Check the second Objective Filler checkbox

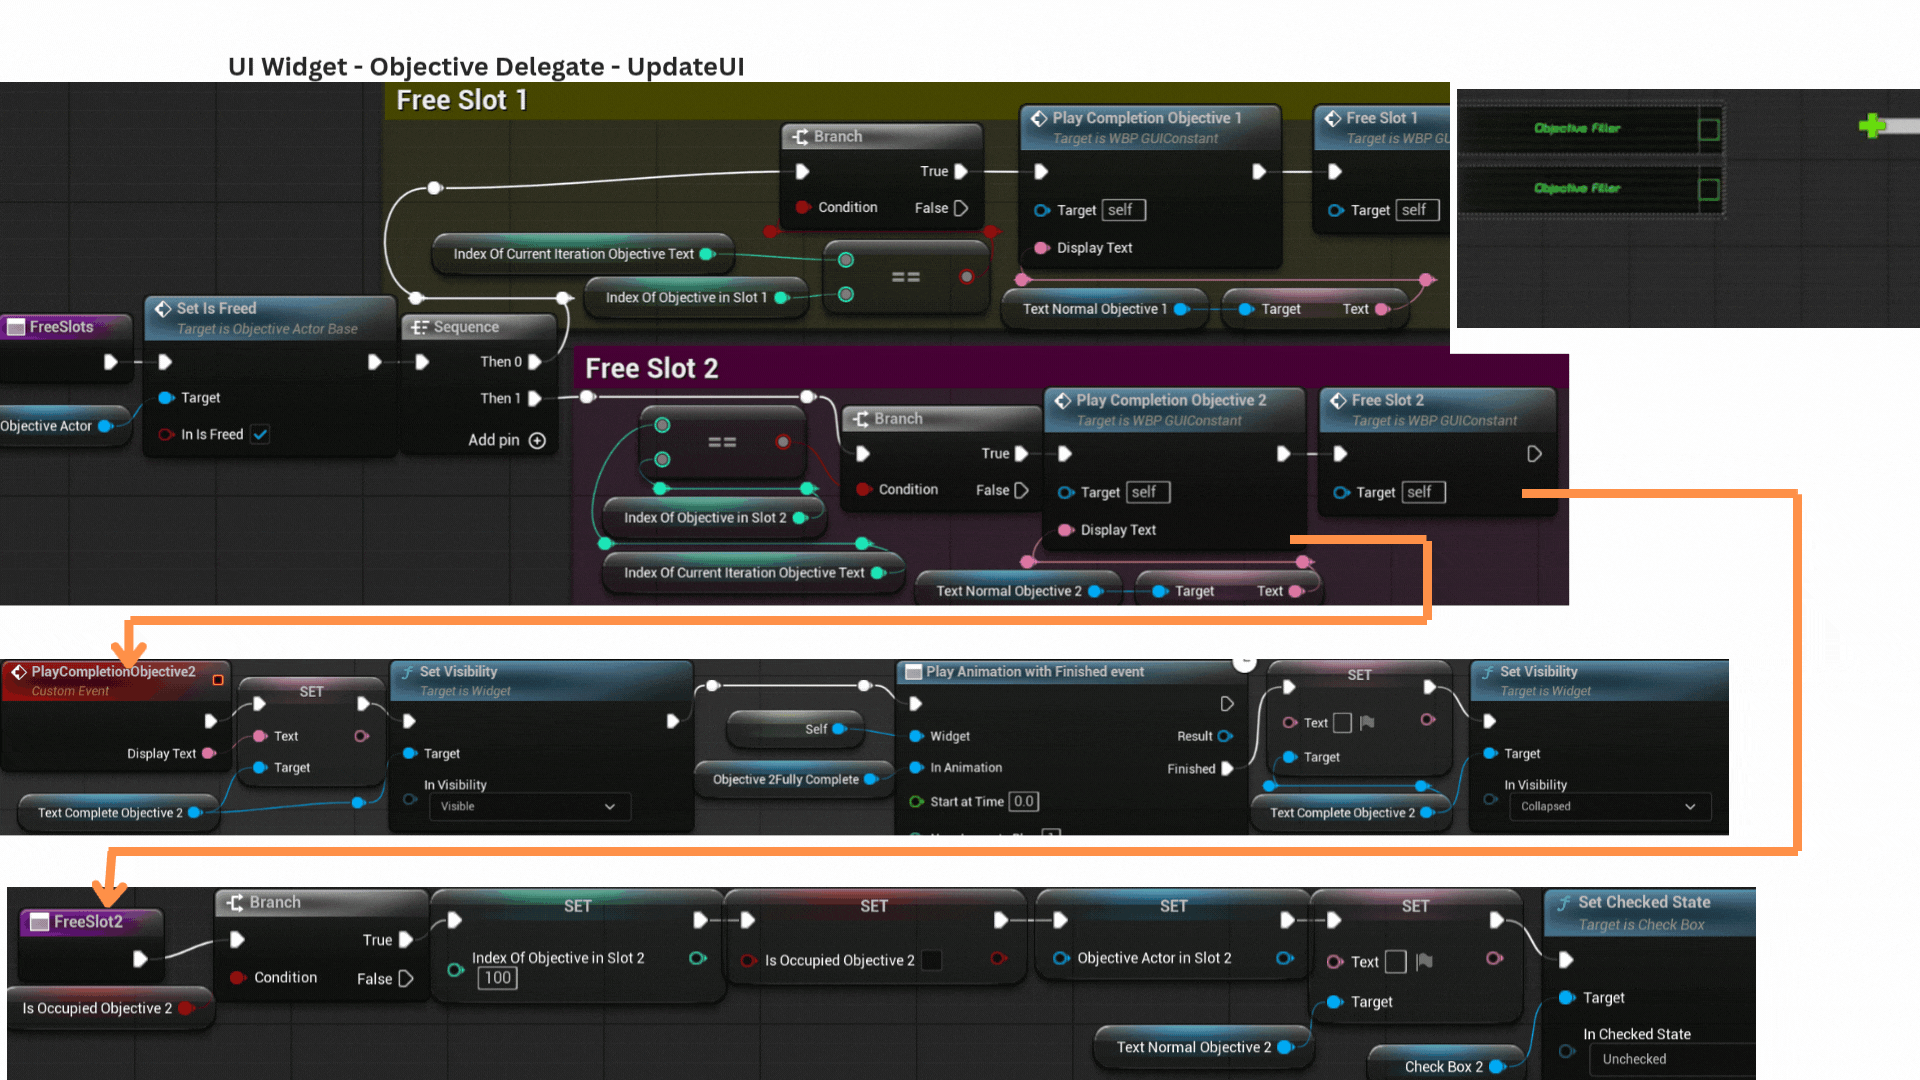tap(1709, 190)
